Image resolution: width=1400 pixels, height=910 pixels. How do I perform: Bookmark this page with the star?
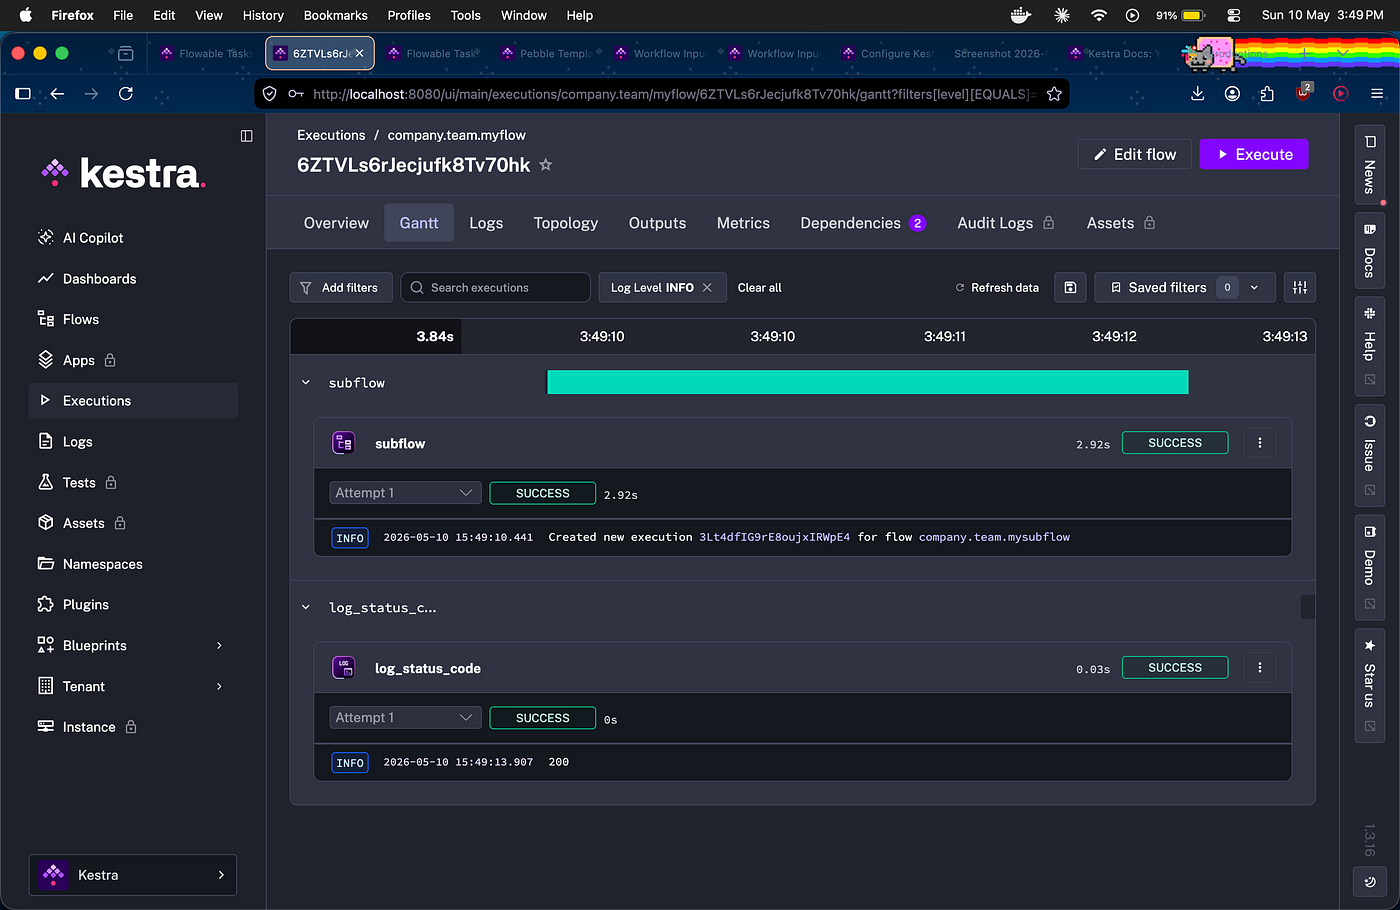click(x=1054, y=94)
